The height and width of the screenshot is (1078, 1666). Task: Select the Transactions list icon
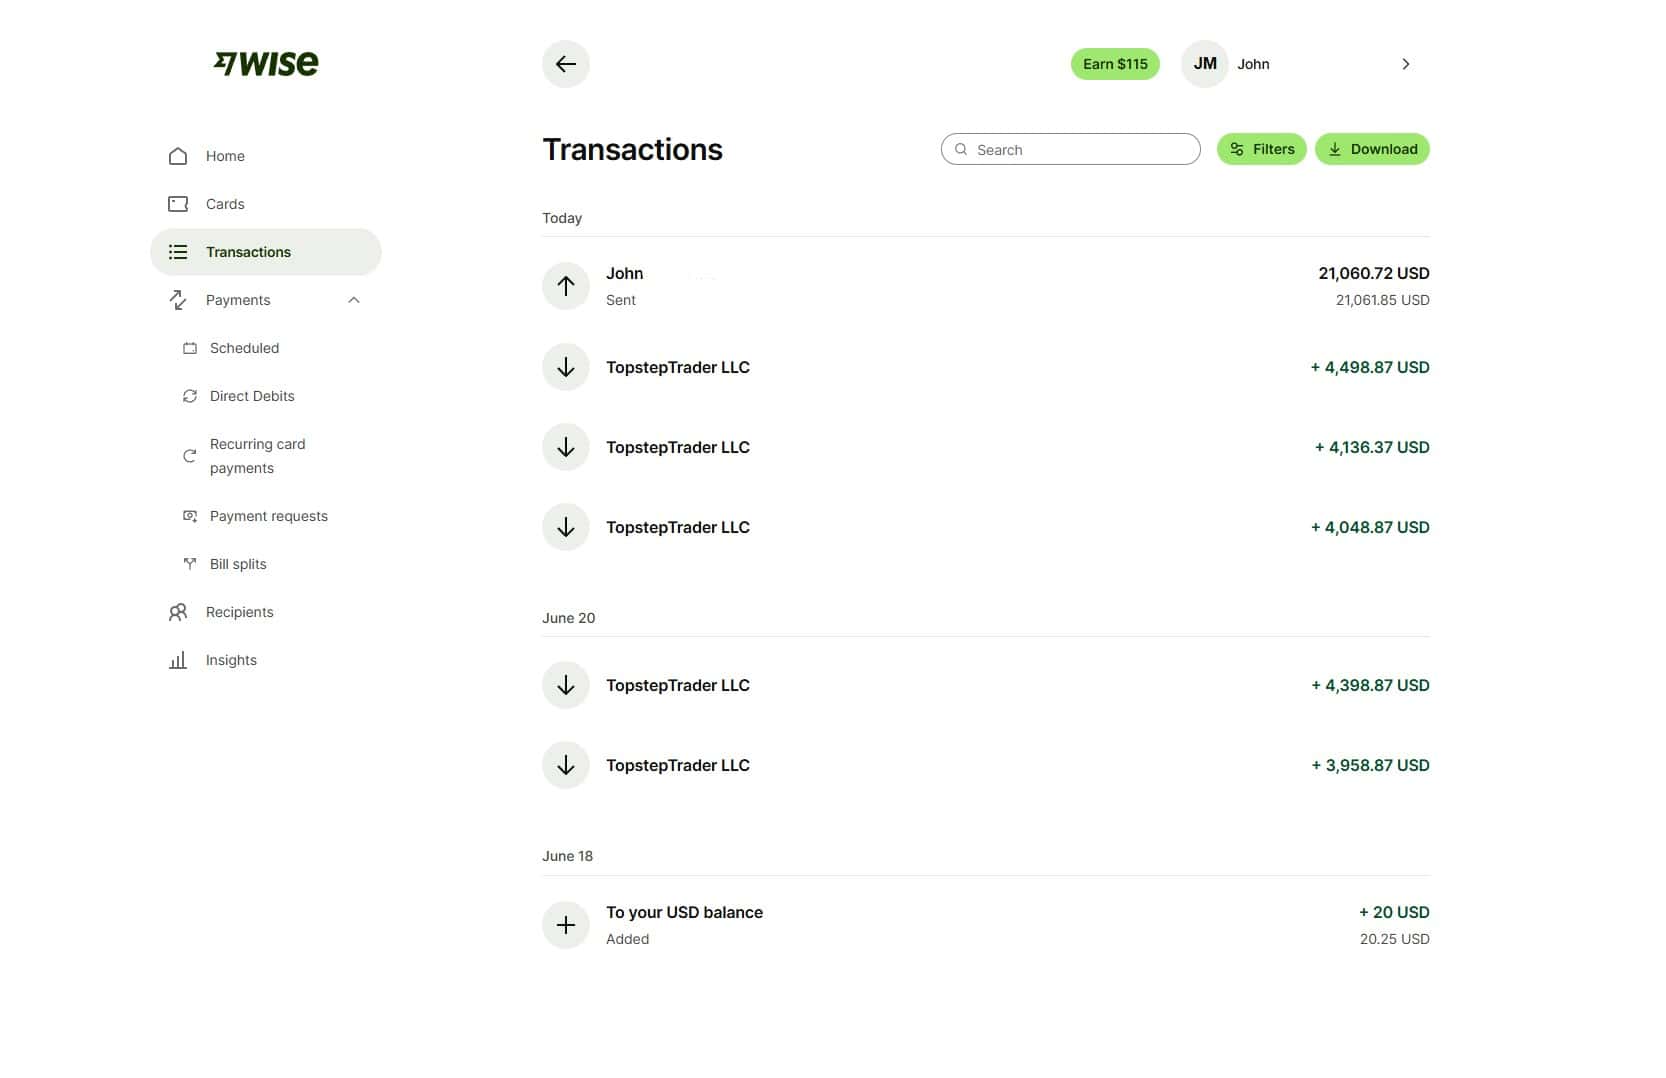coord(178,252)
